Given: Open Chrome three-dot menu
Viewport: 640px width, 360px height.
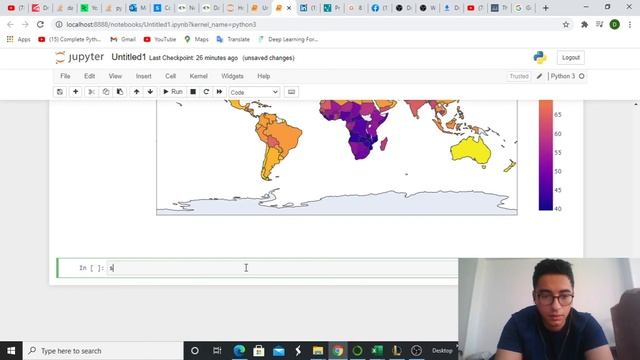Looking at the screenshot, I should (630, 24).
